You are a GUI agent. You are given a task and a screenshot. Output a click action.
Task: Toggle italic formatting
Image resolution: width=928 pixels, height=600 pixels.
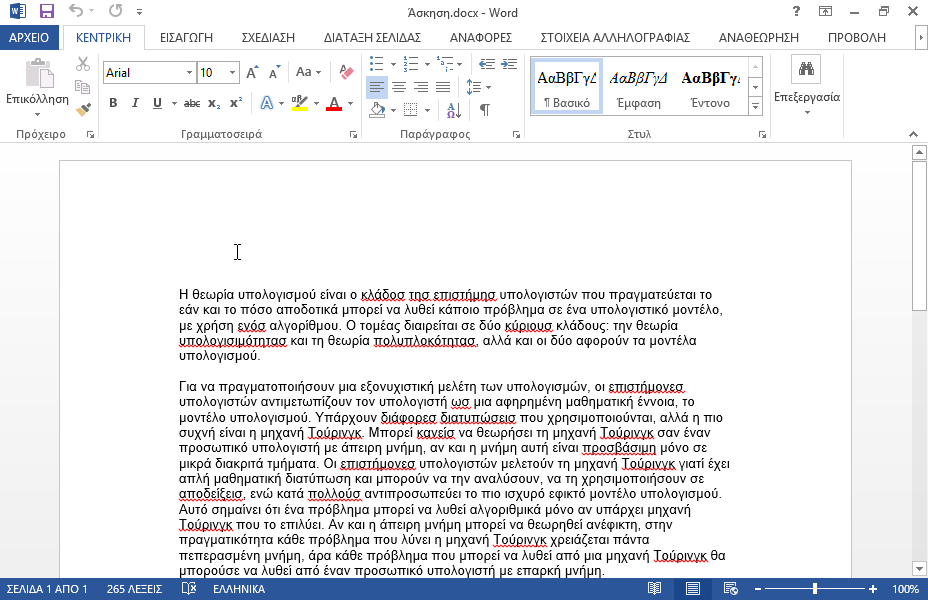(x=135, y=104)
